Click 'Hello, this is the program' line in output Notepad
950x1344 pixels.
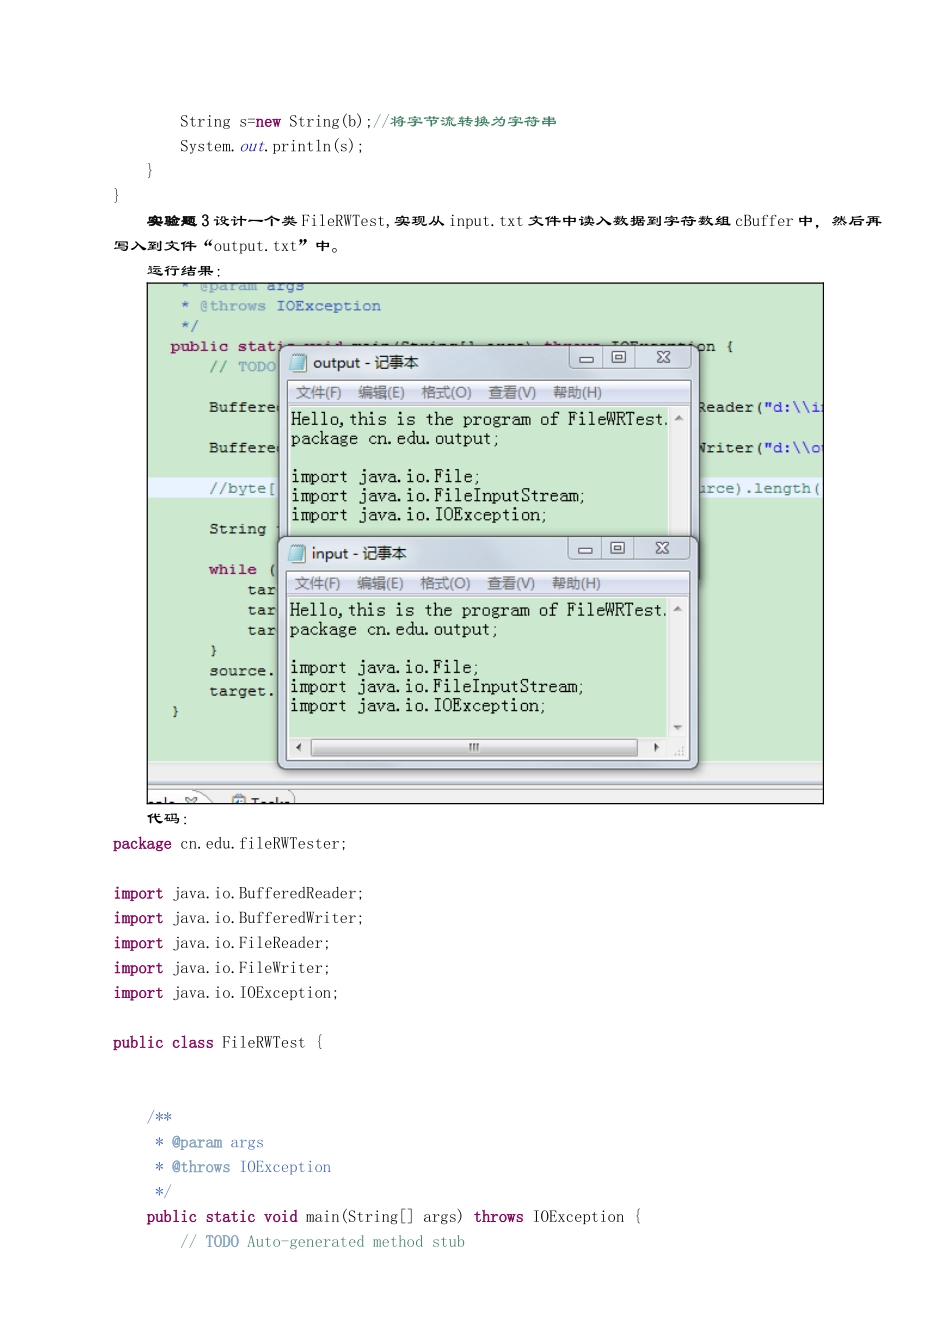[x=479, y=419]
